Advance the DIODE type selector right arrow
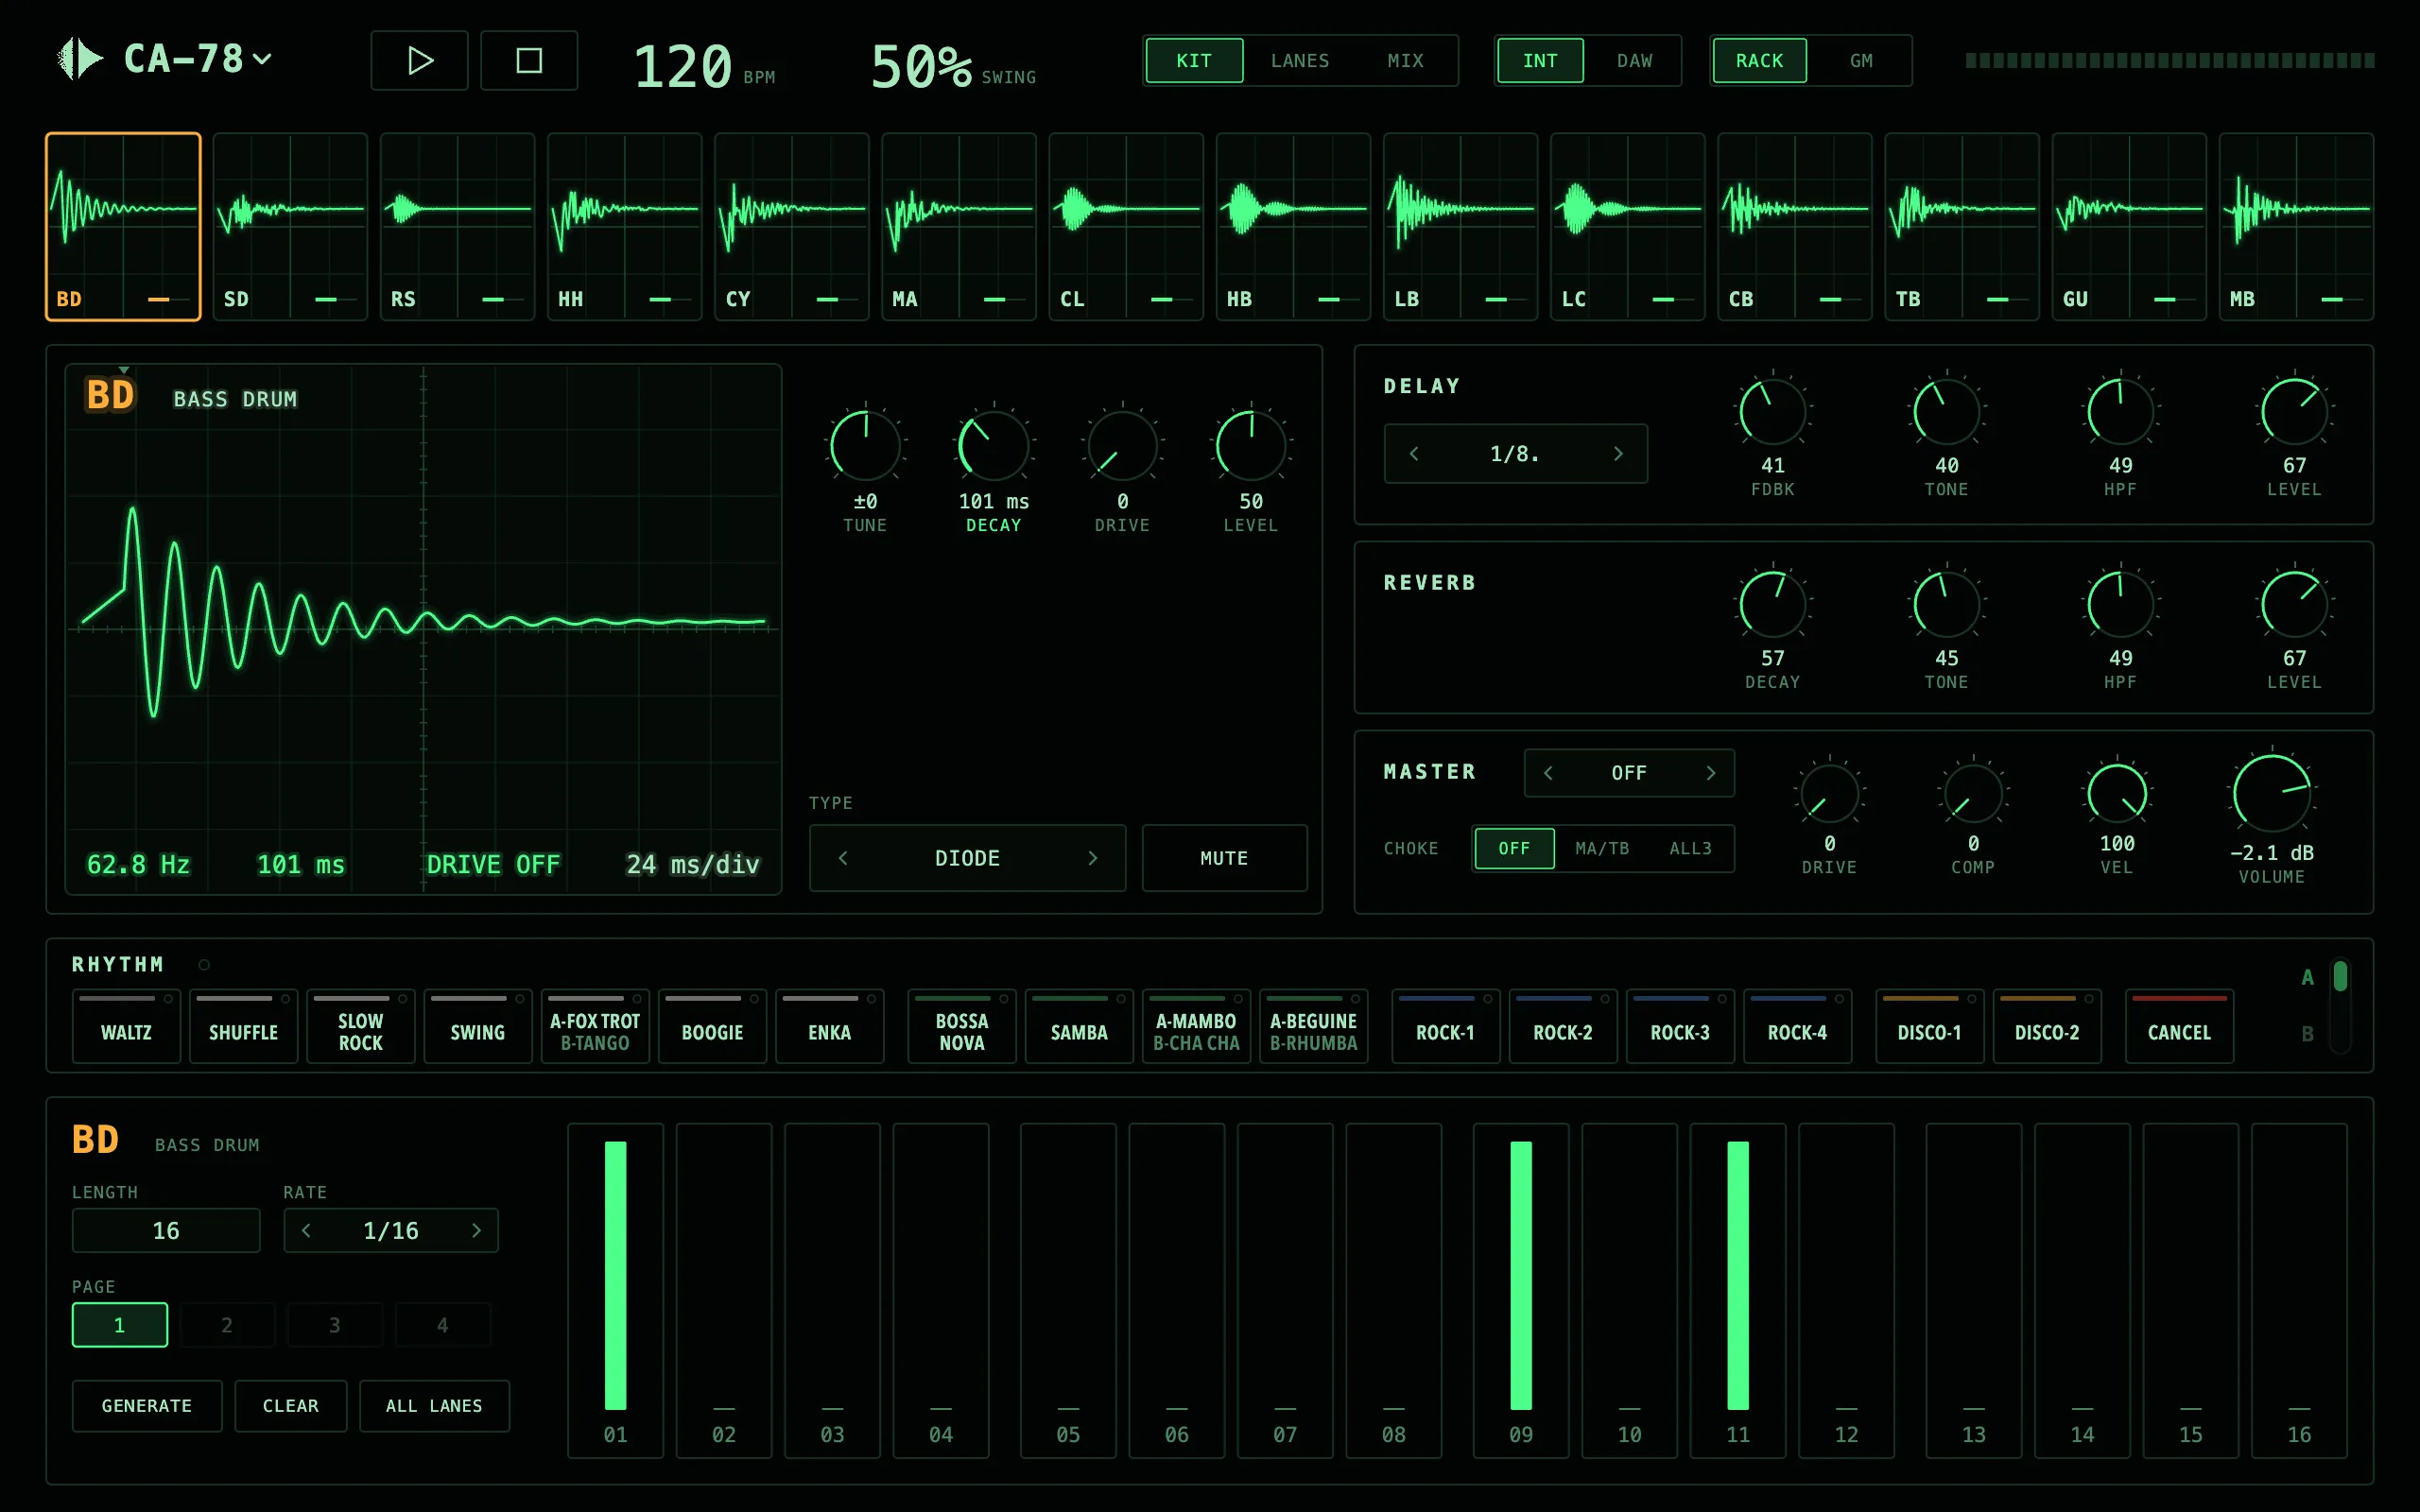Screen dimensions: 2420x1512 pyautogui.click(x=1092, y=858)
